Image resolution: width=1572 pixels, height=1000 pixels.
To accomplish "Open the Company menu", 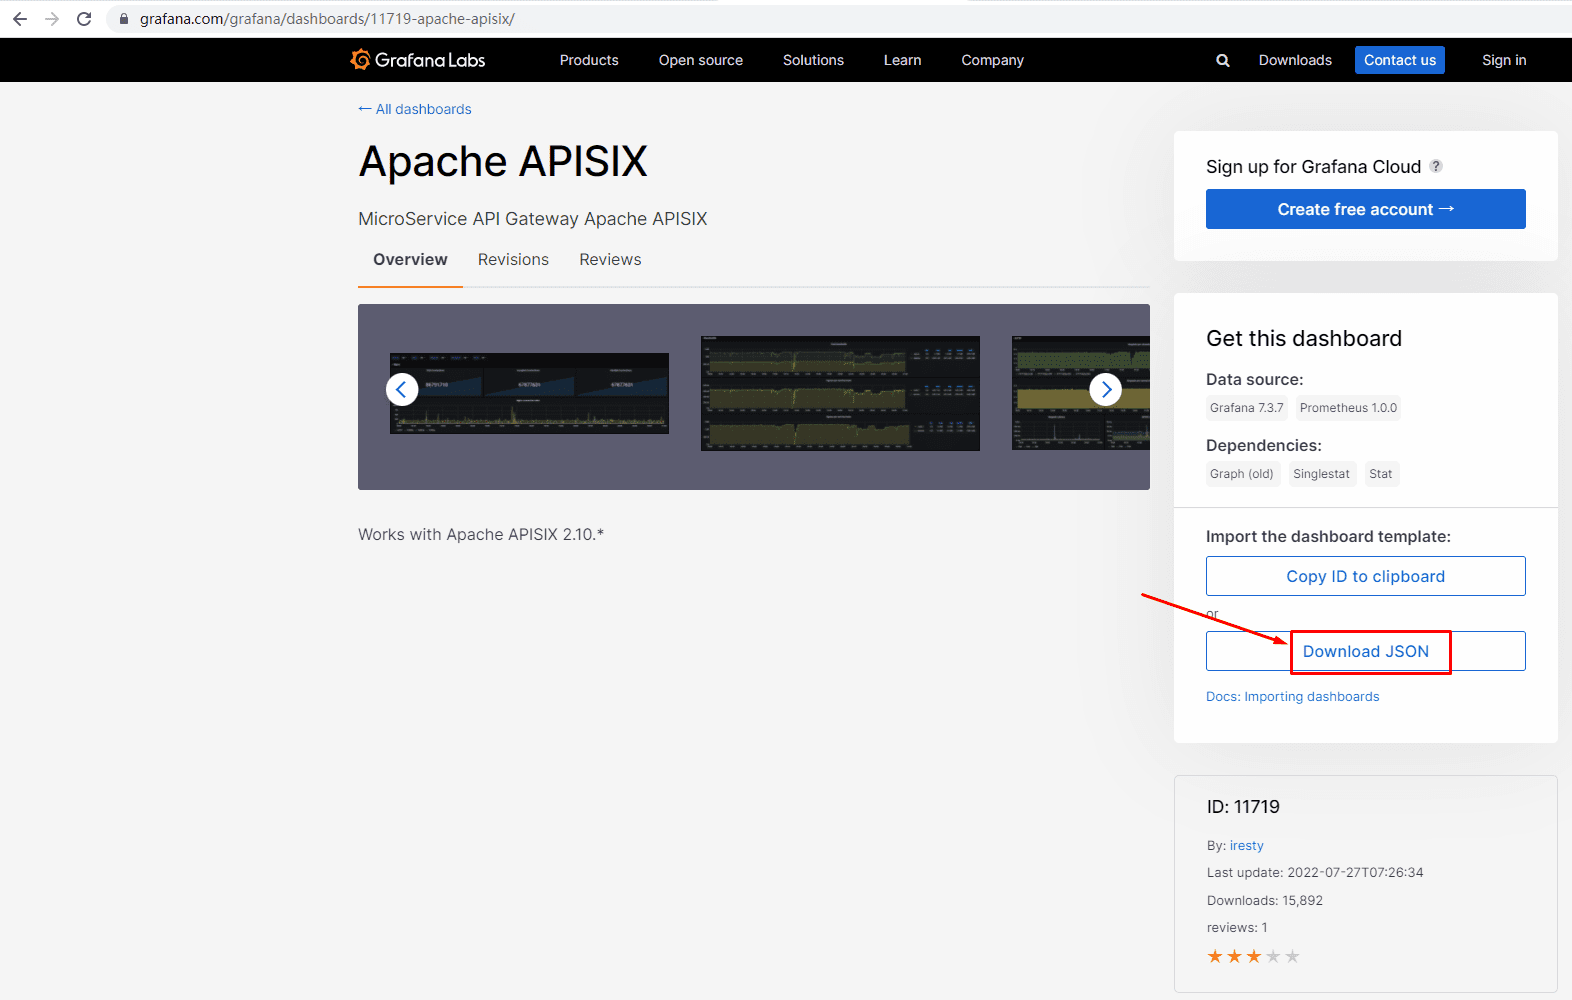I will 992,60.
